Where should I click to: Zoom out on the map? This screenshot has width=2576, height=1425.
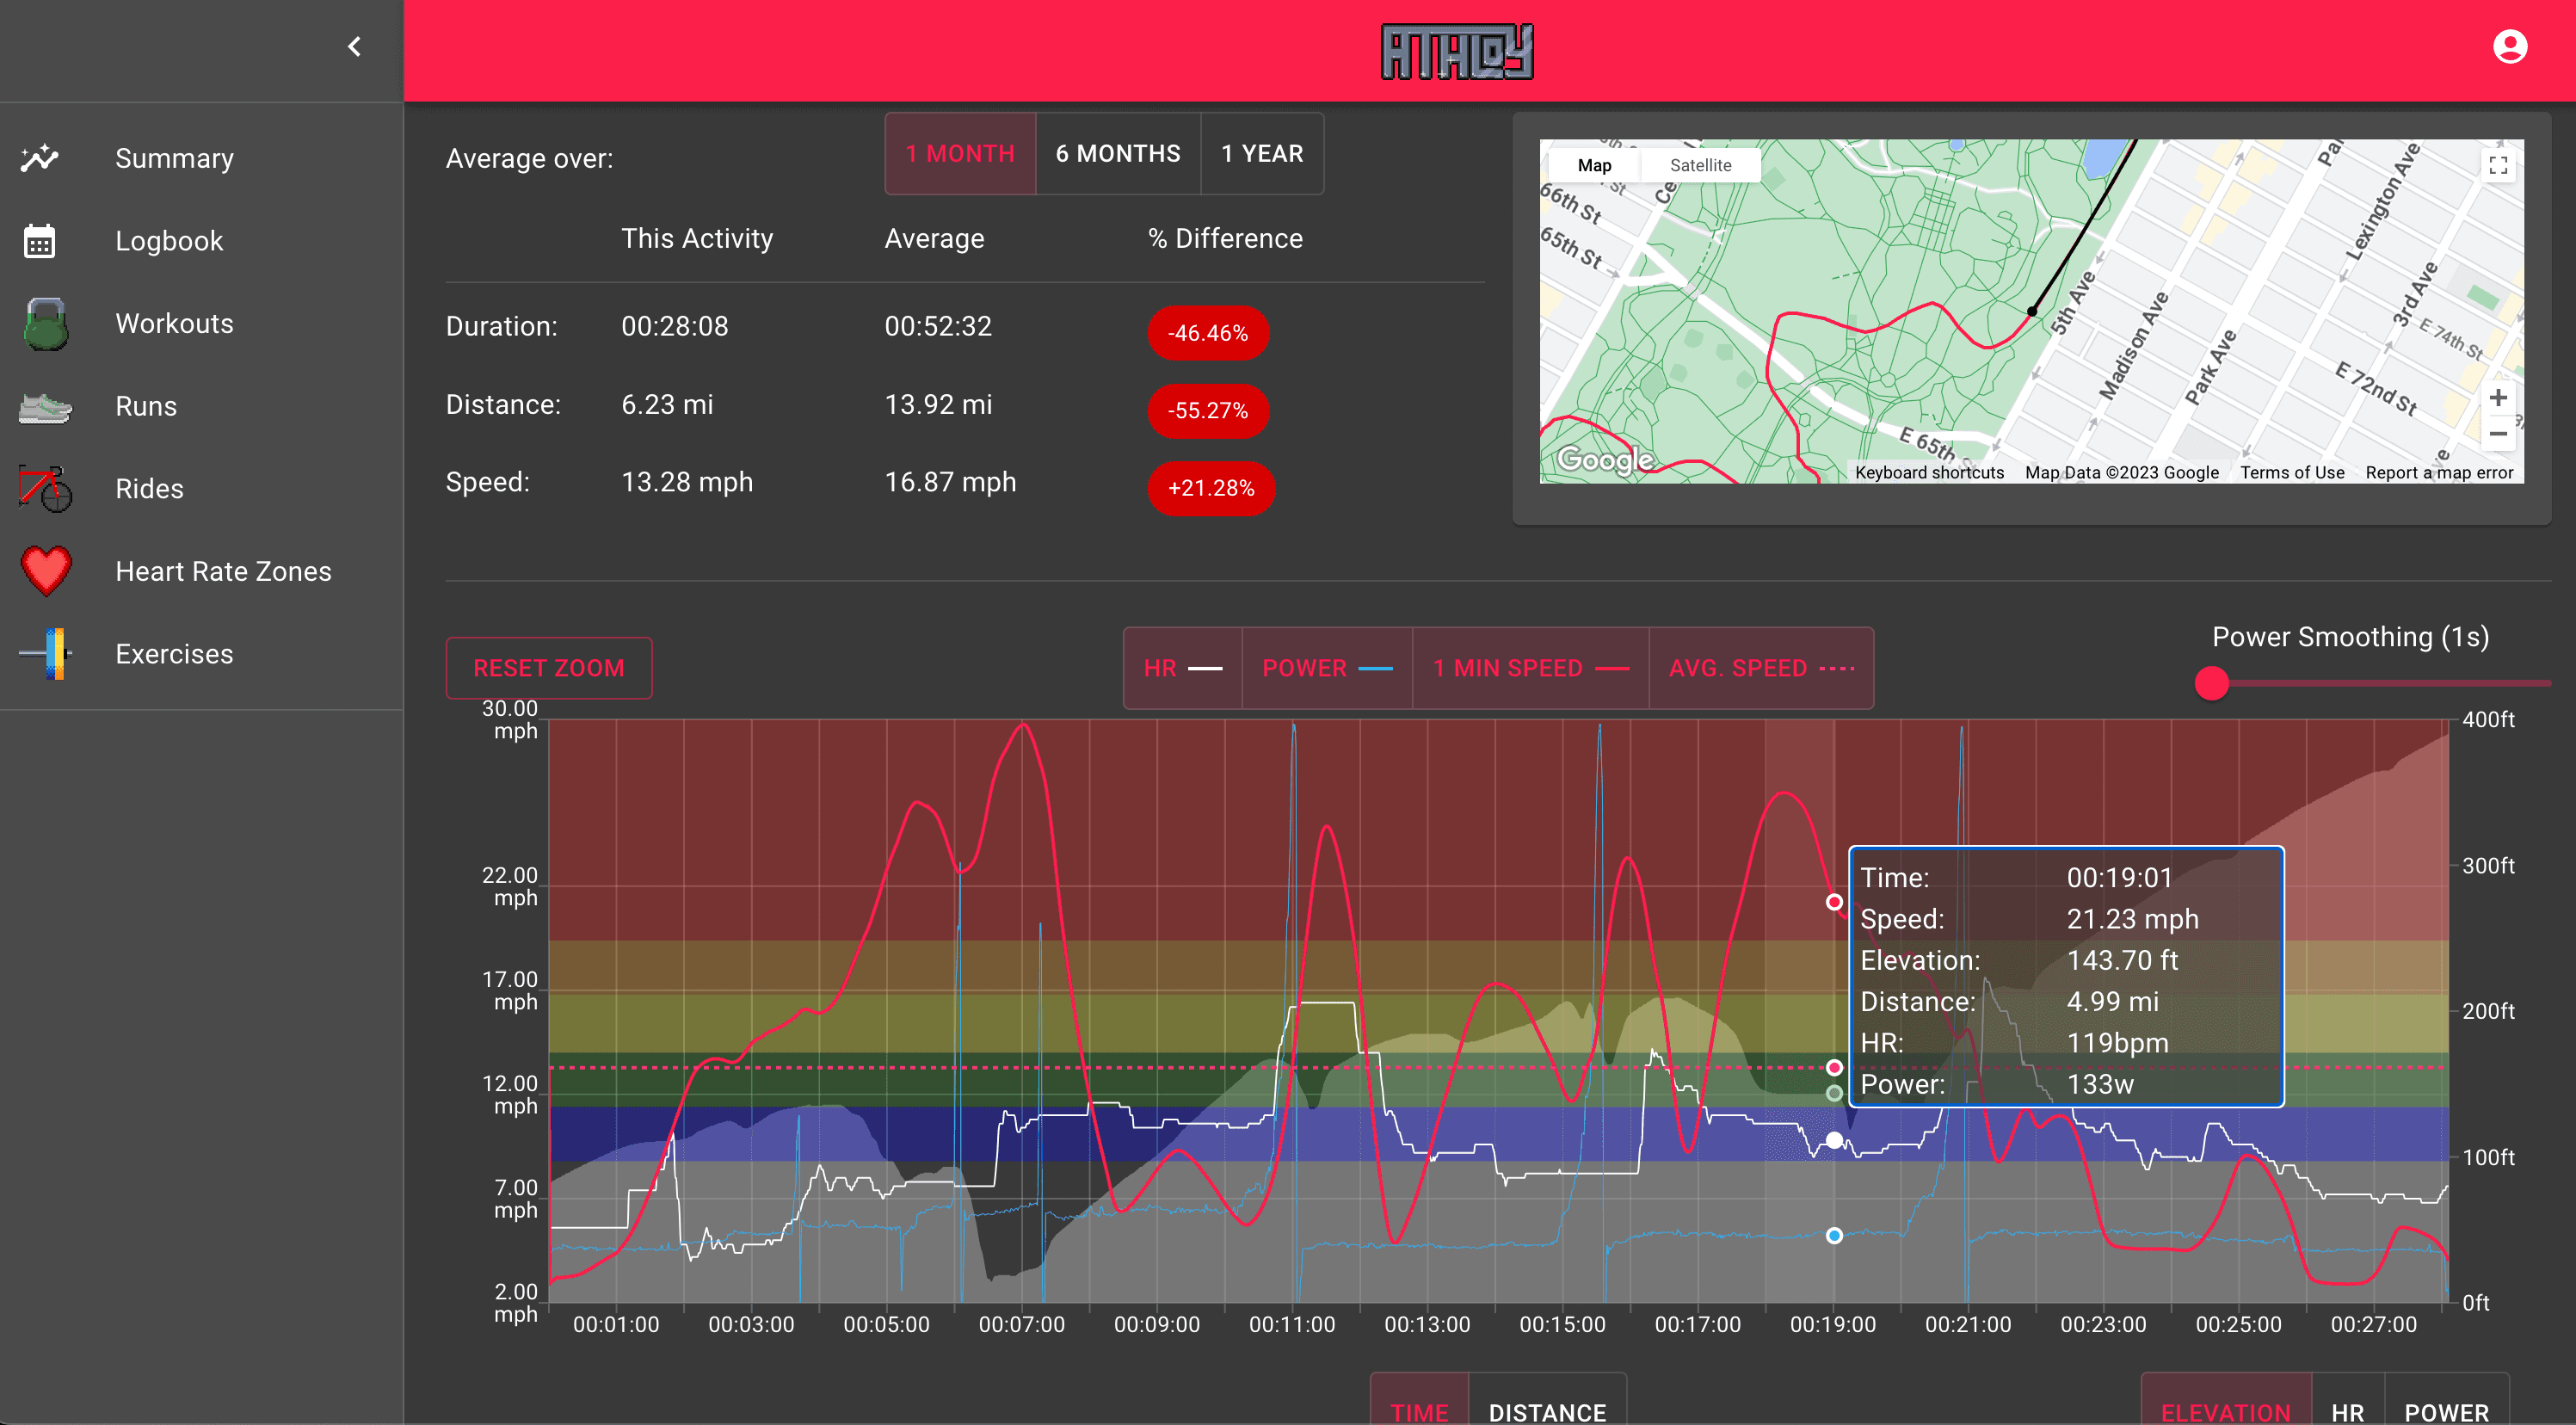[2497, 434]
